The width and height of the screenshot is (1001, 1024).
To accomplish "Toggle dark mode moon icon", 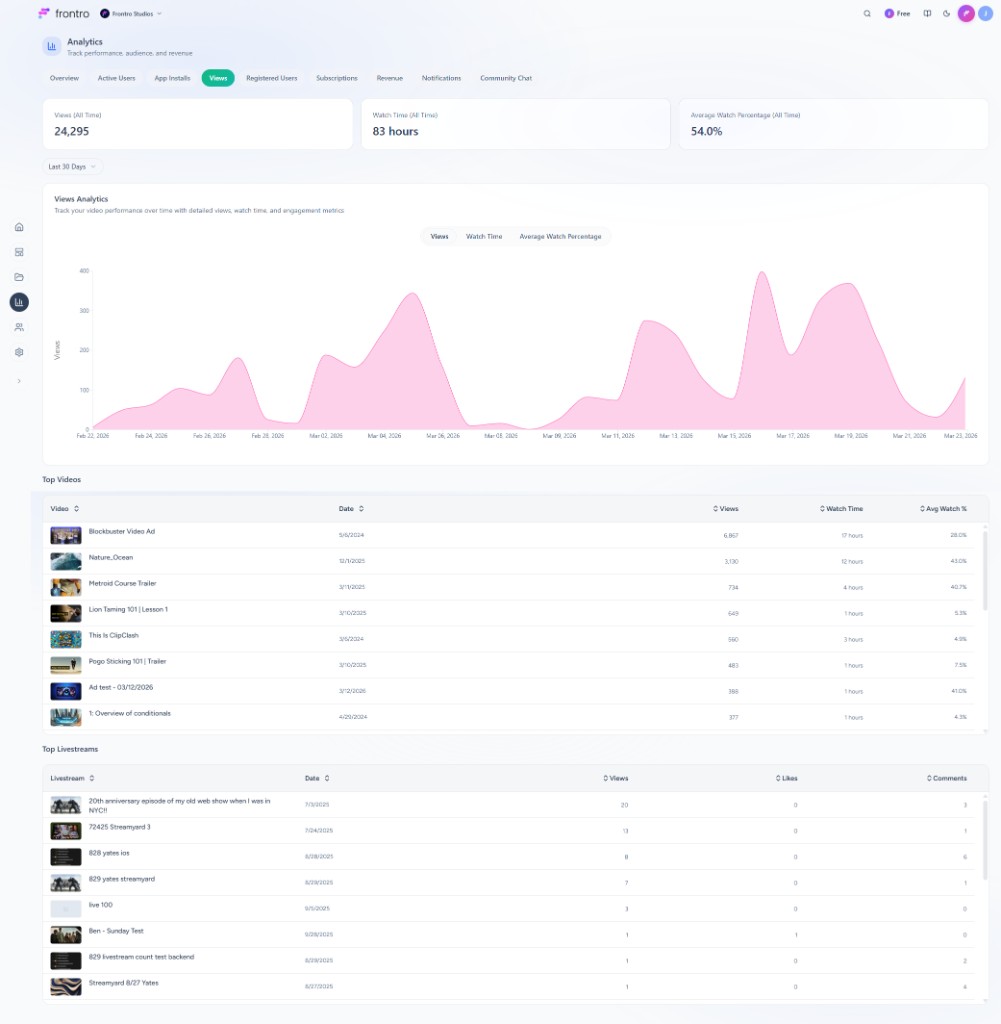I will [946, 14].
